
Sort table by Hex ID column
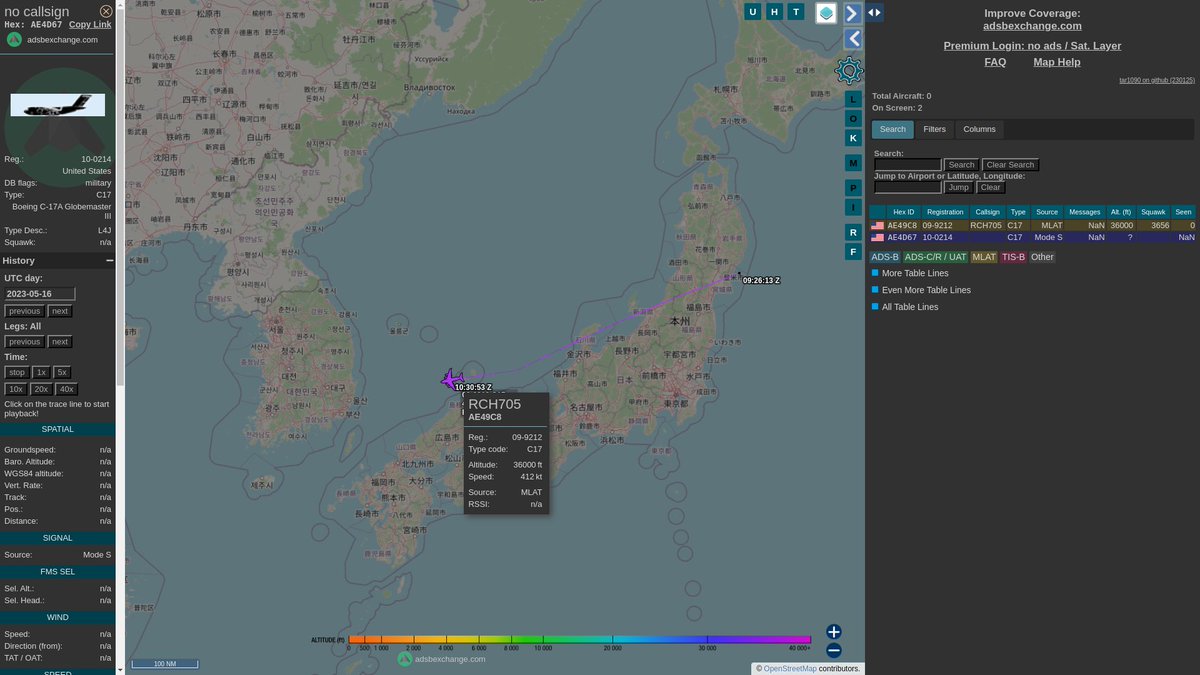(903, 212)
